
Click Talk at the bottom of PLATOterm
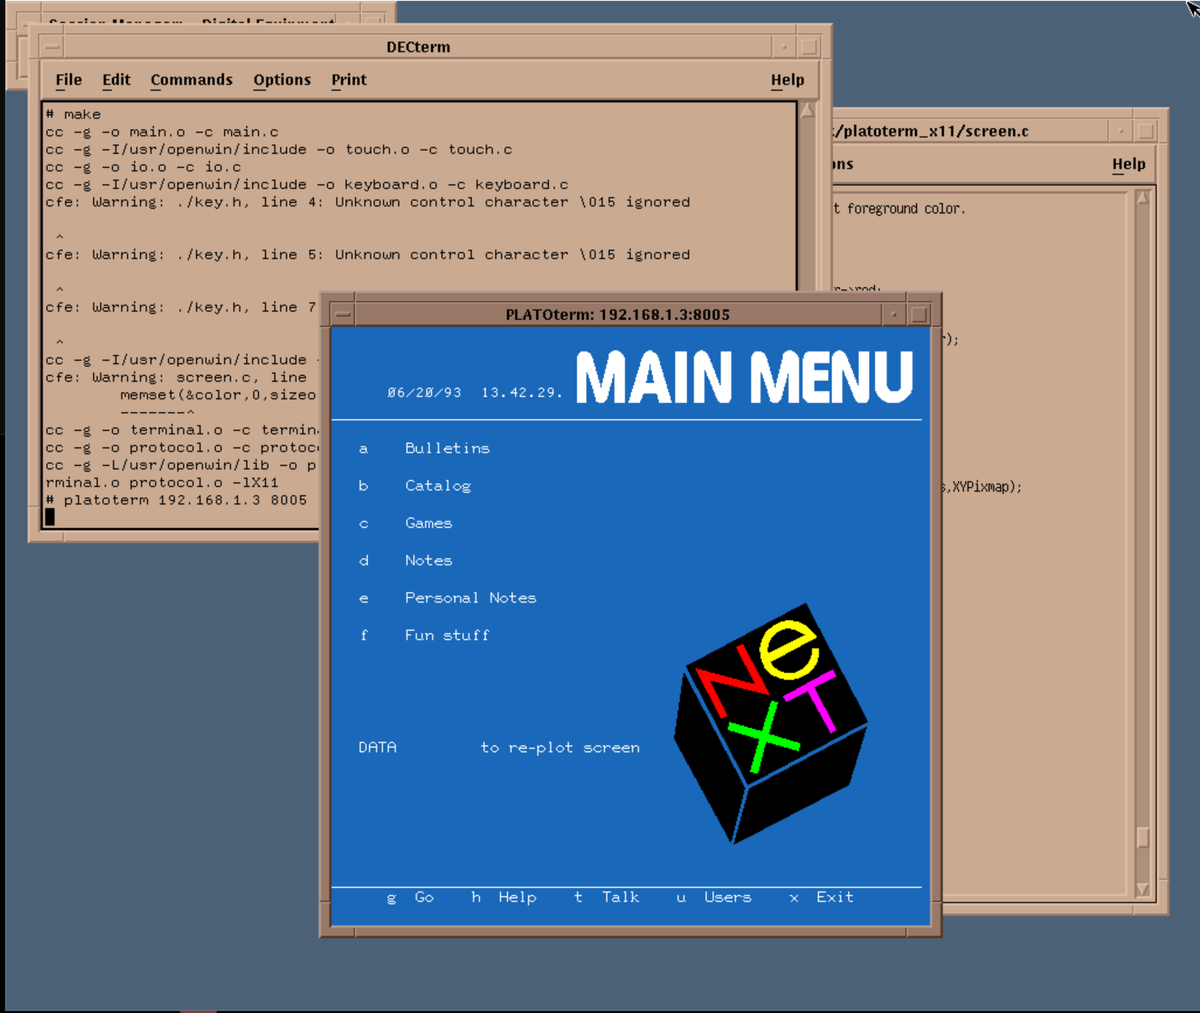coord(620,897)
